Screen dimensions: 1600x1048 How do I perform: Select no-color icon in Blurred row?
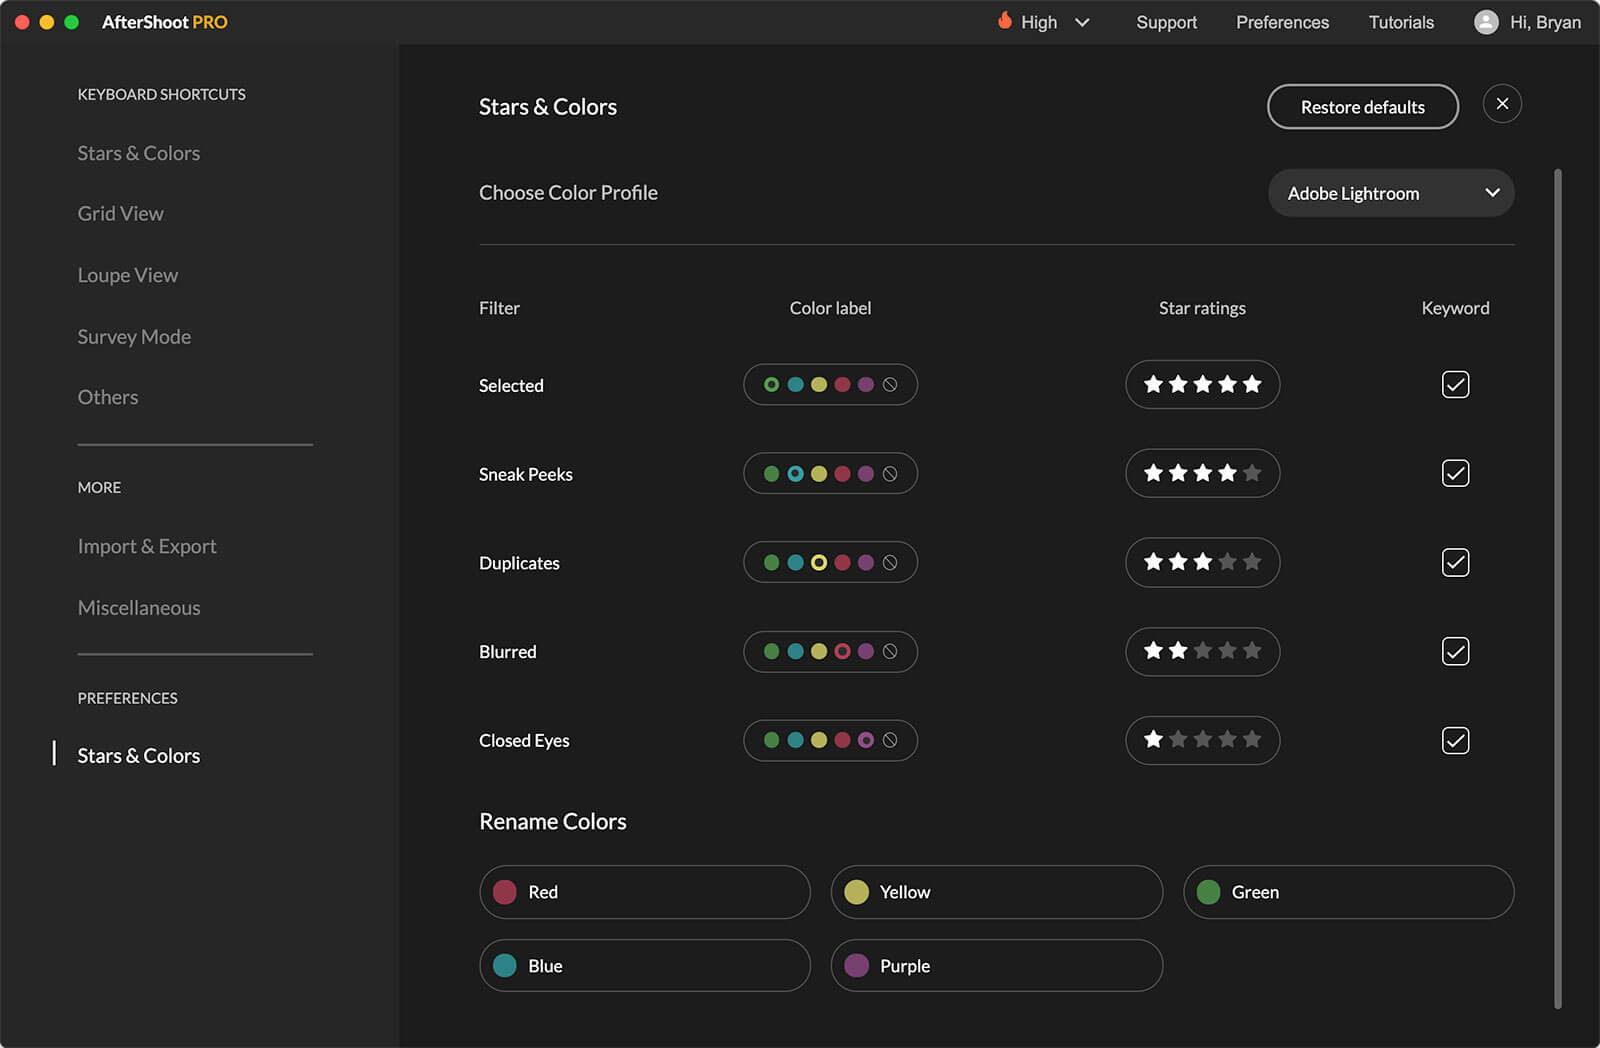[890, 652]
